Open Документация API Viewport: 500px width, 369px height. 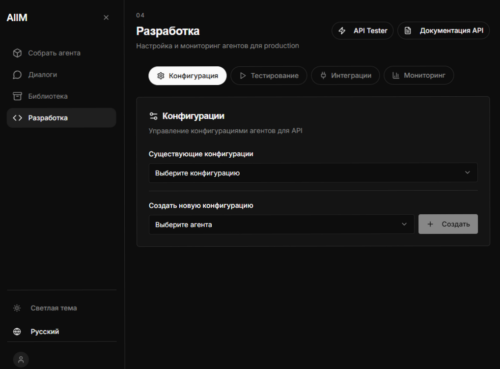443,31
